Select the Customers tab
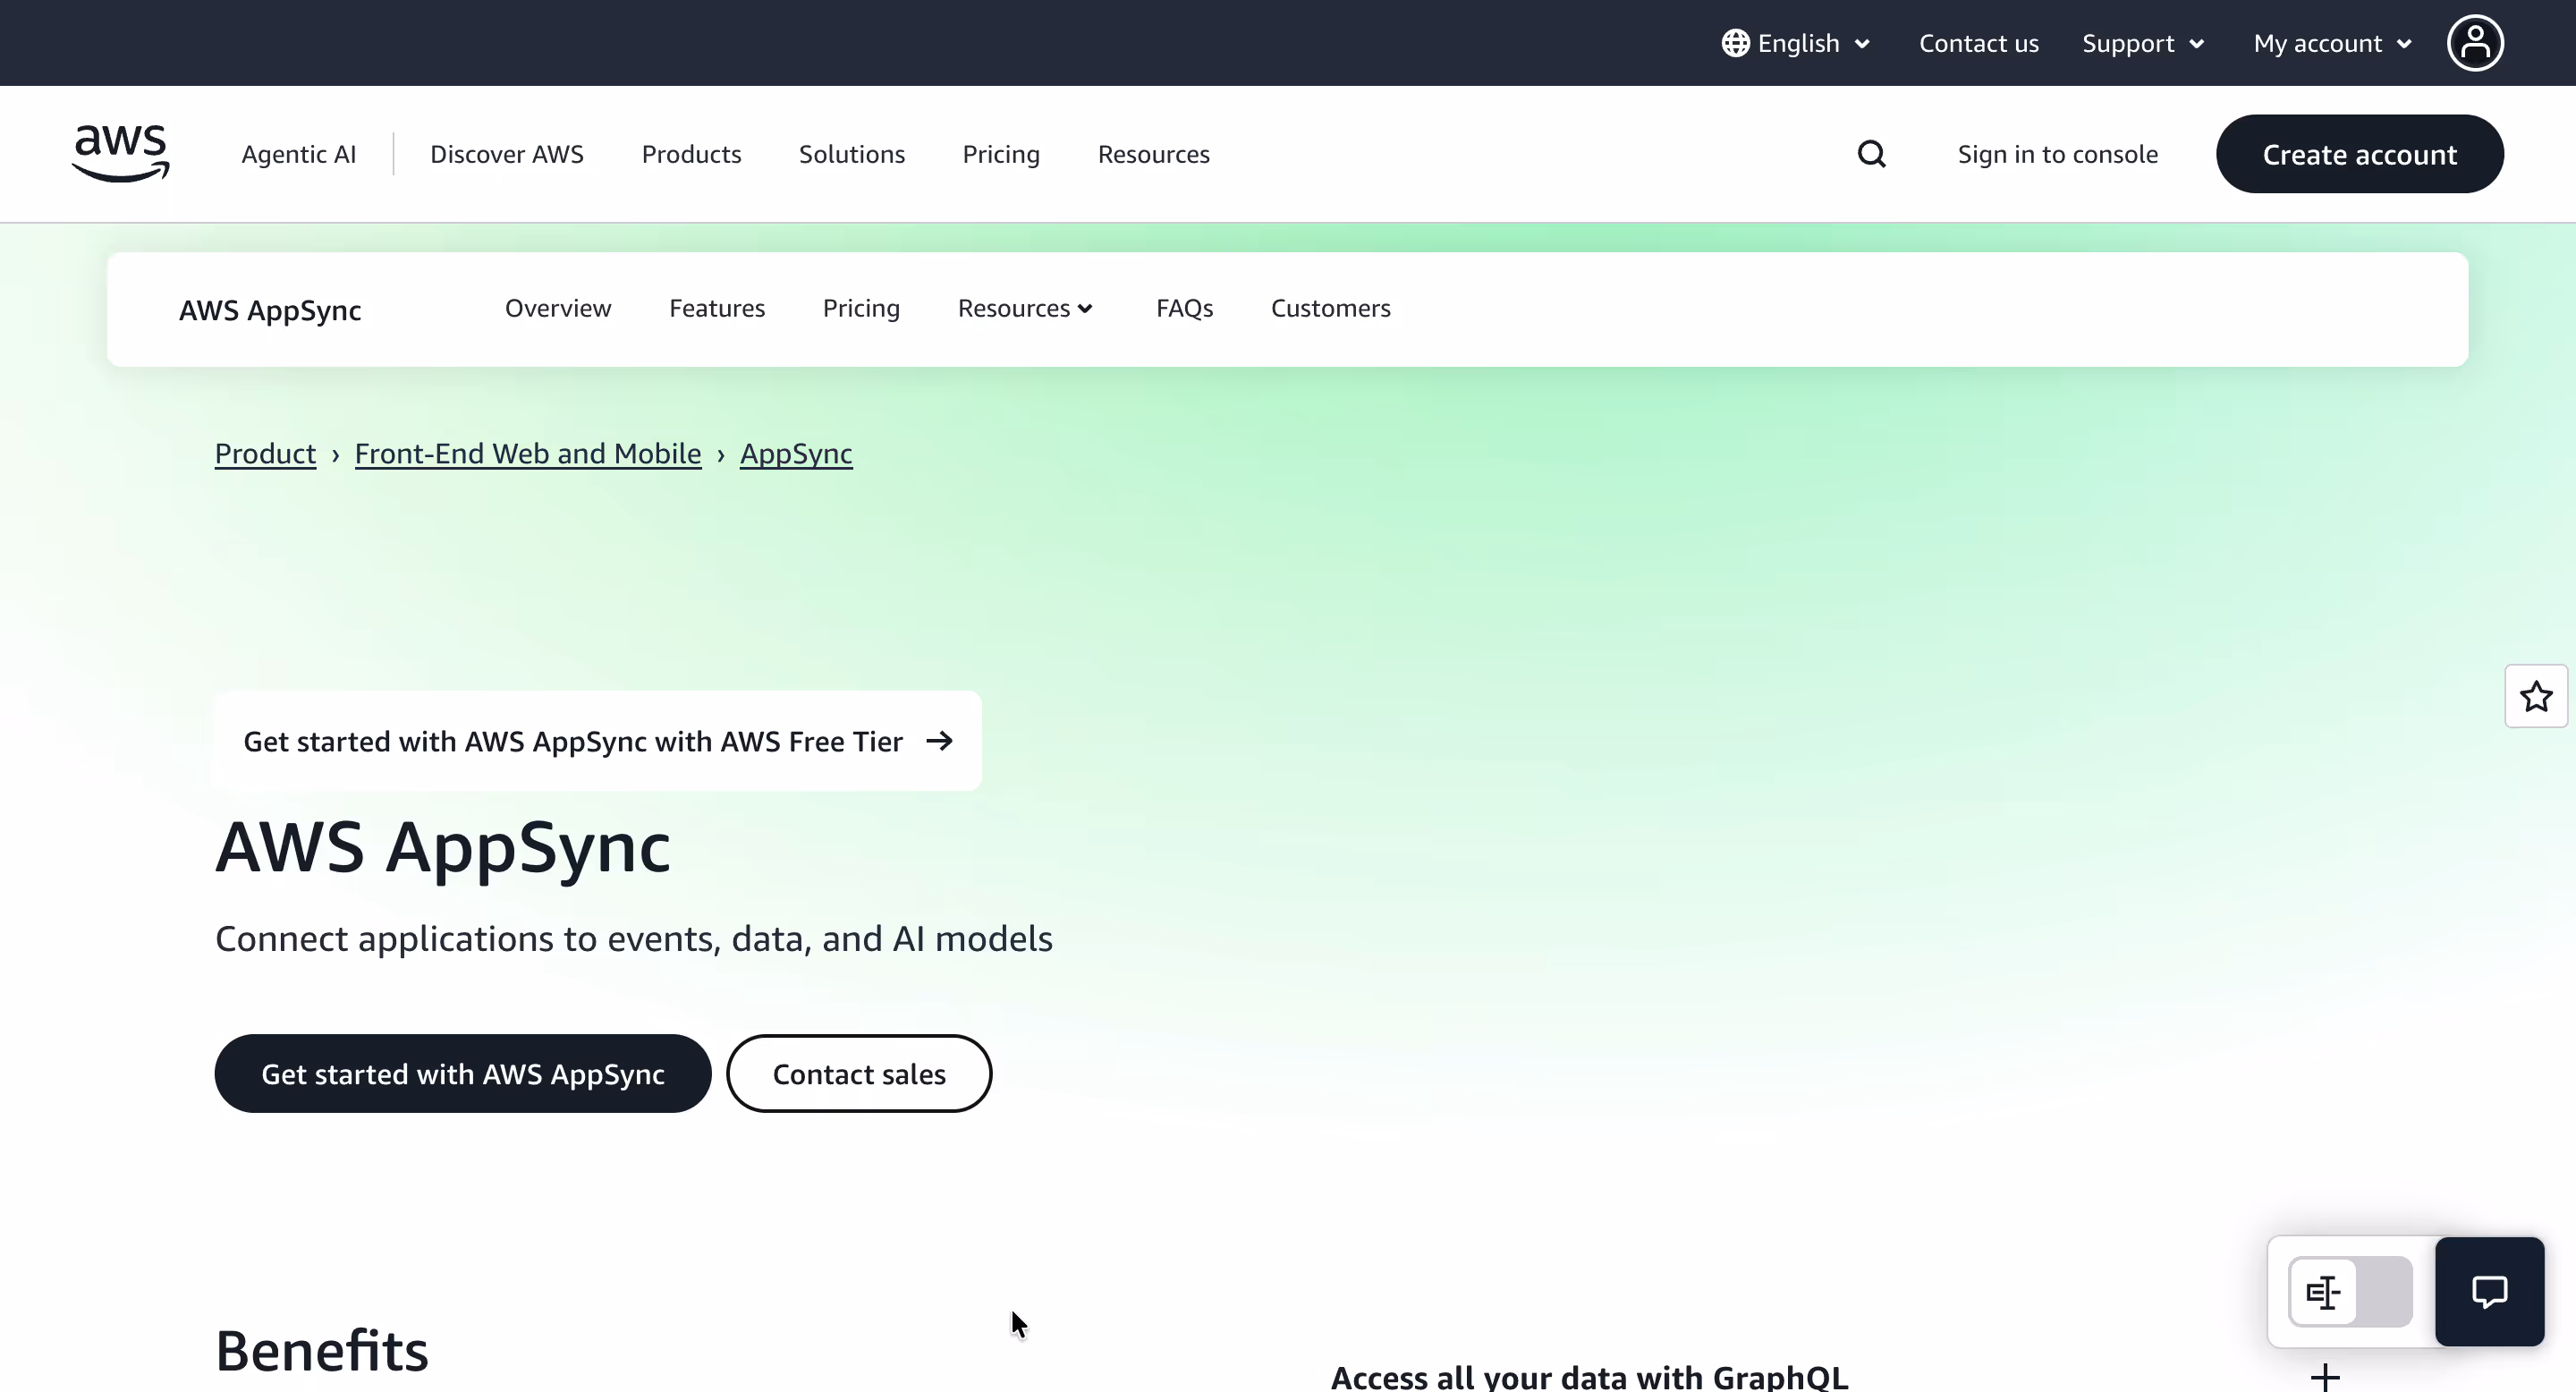 click(x=1330, y=308)
